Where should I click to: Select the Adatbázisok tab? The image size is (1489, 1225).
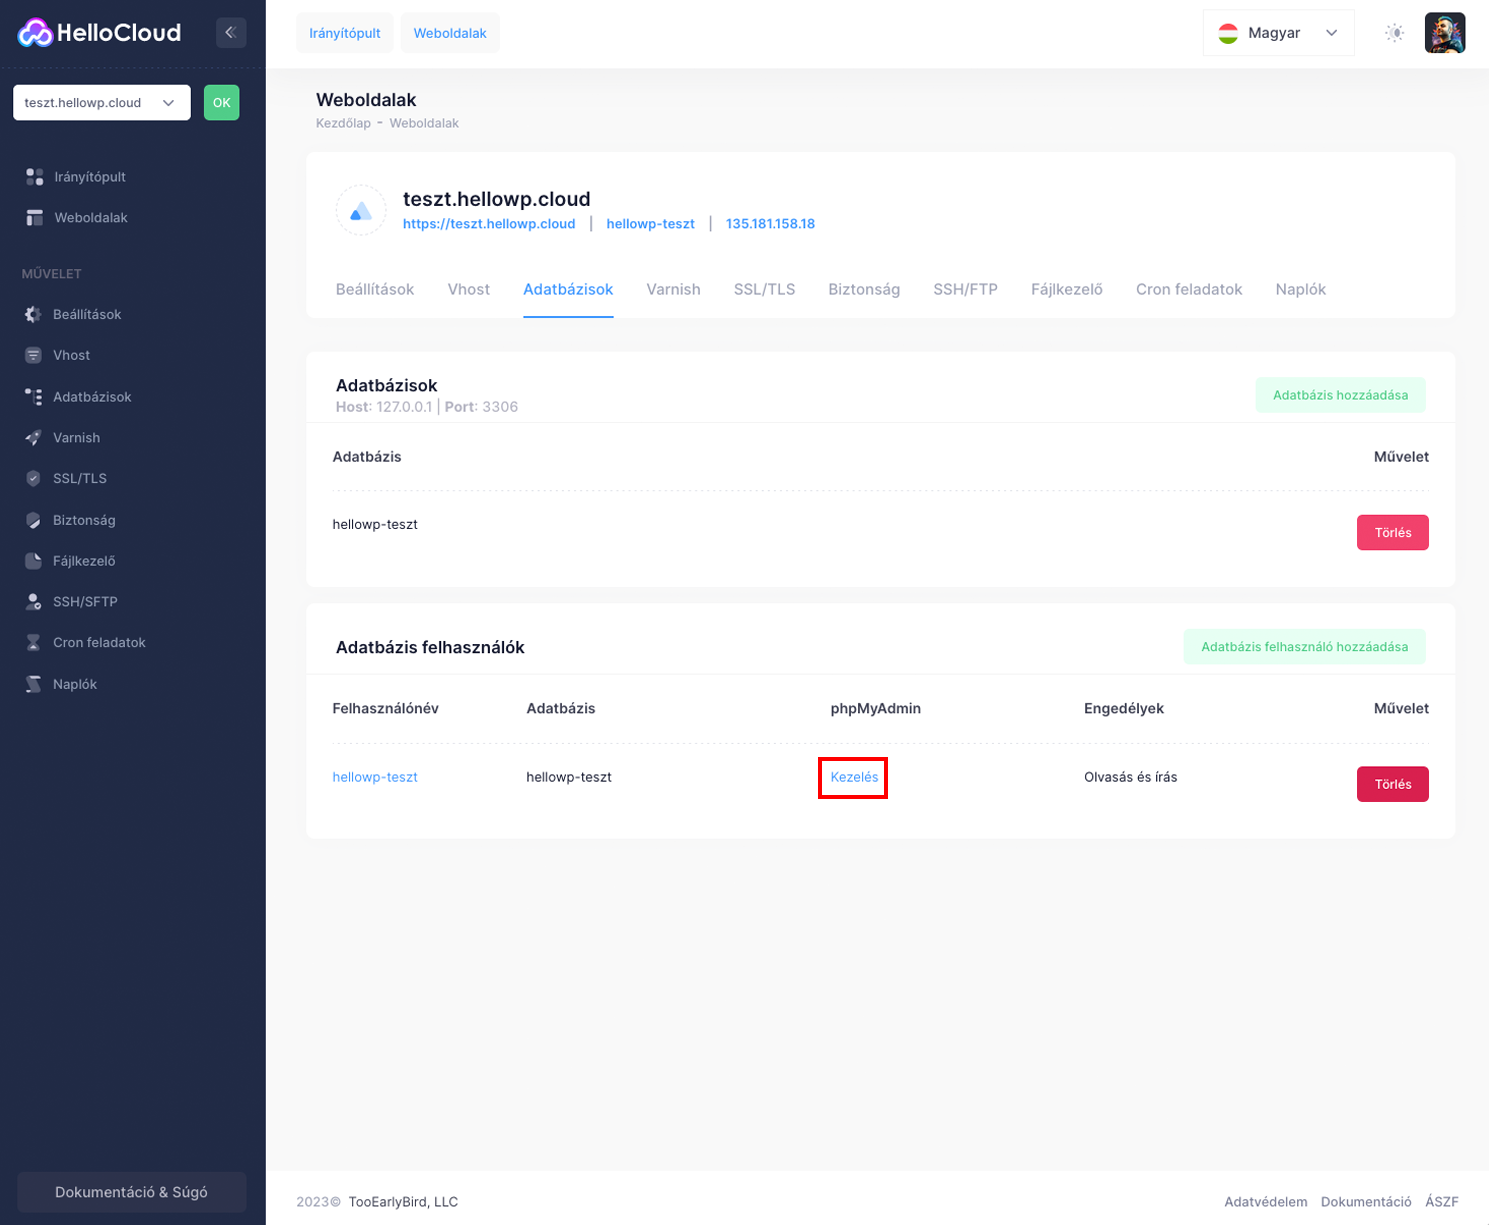[568, 289]
